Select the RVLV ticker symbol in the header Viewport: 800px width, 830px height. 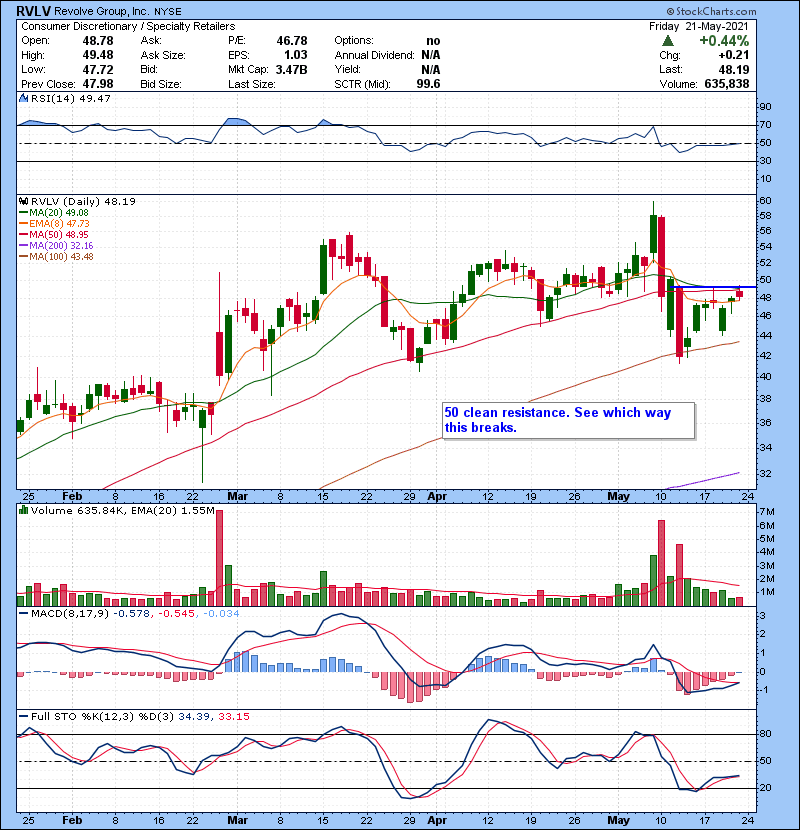[33, 11]
